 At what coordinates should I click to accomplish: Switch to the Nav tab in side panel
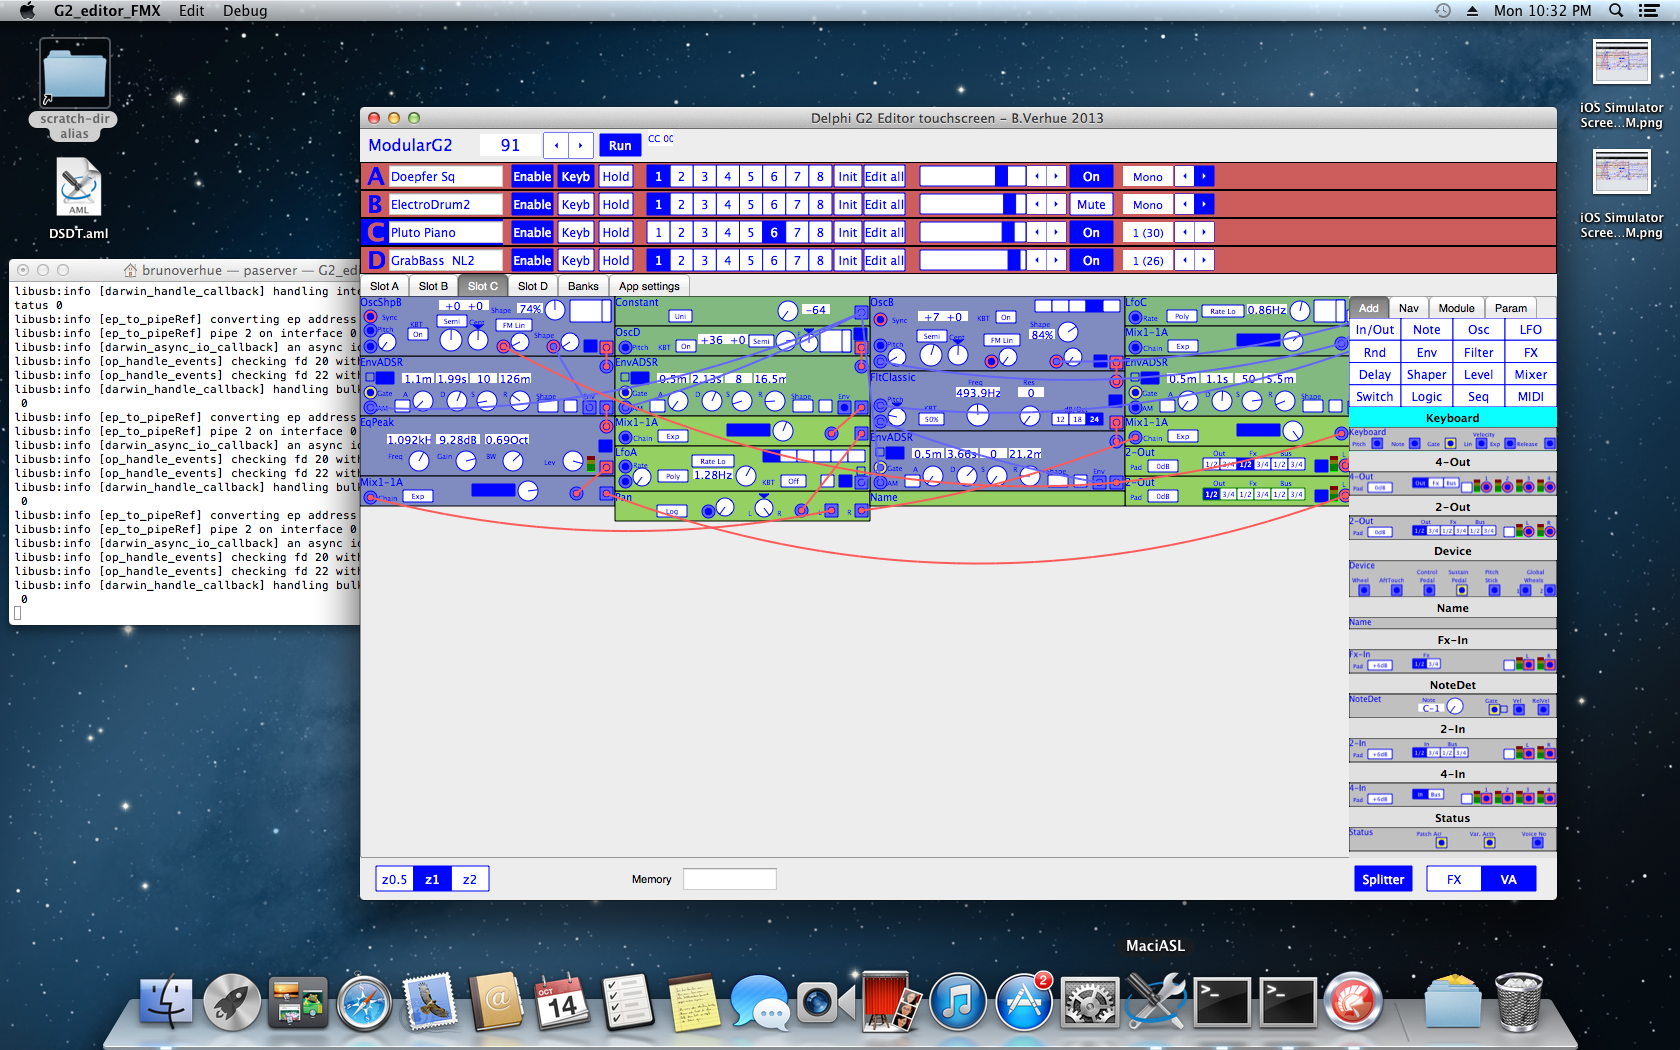click(1408, 308)
